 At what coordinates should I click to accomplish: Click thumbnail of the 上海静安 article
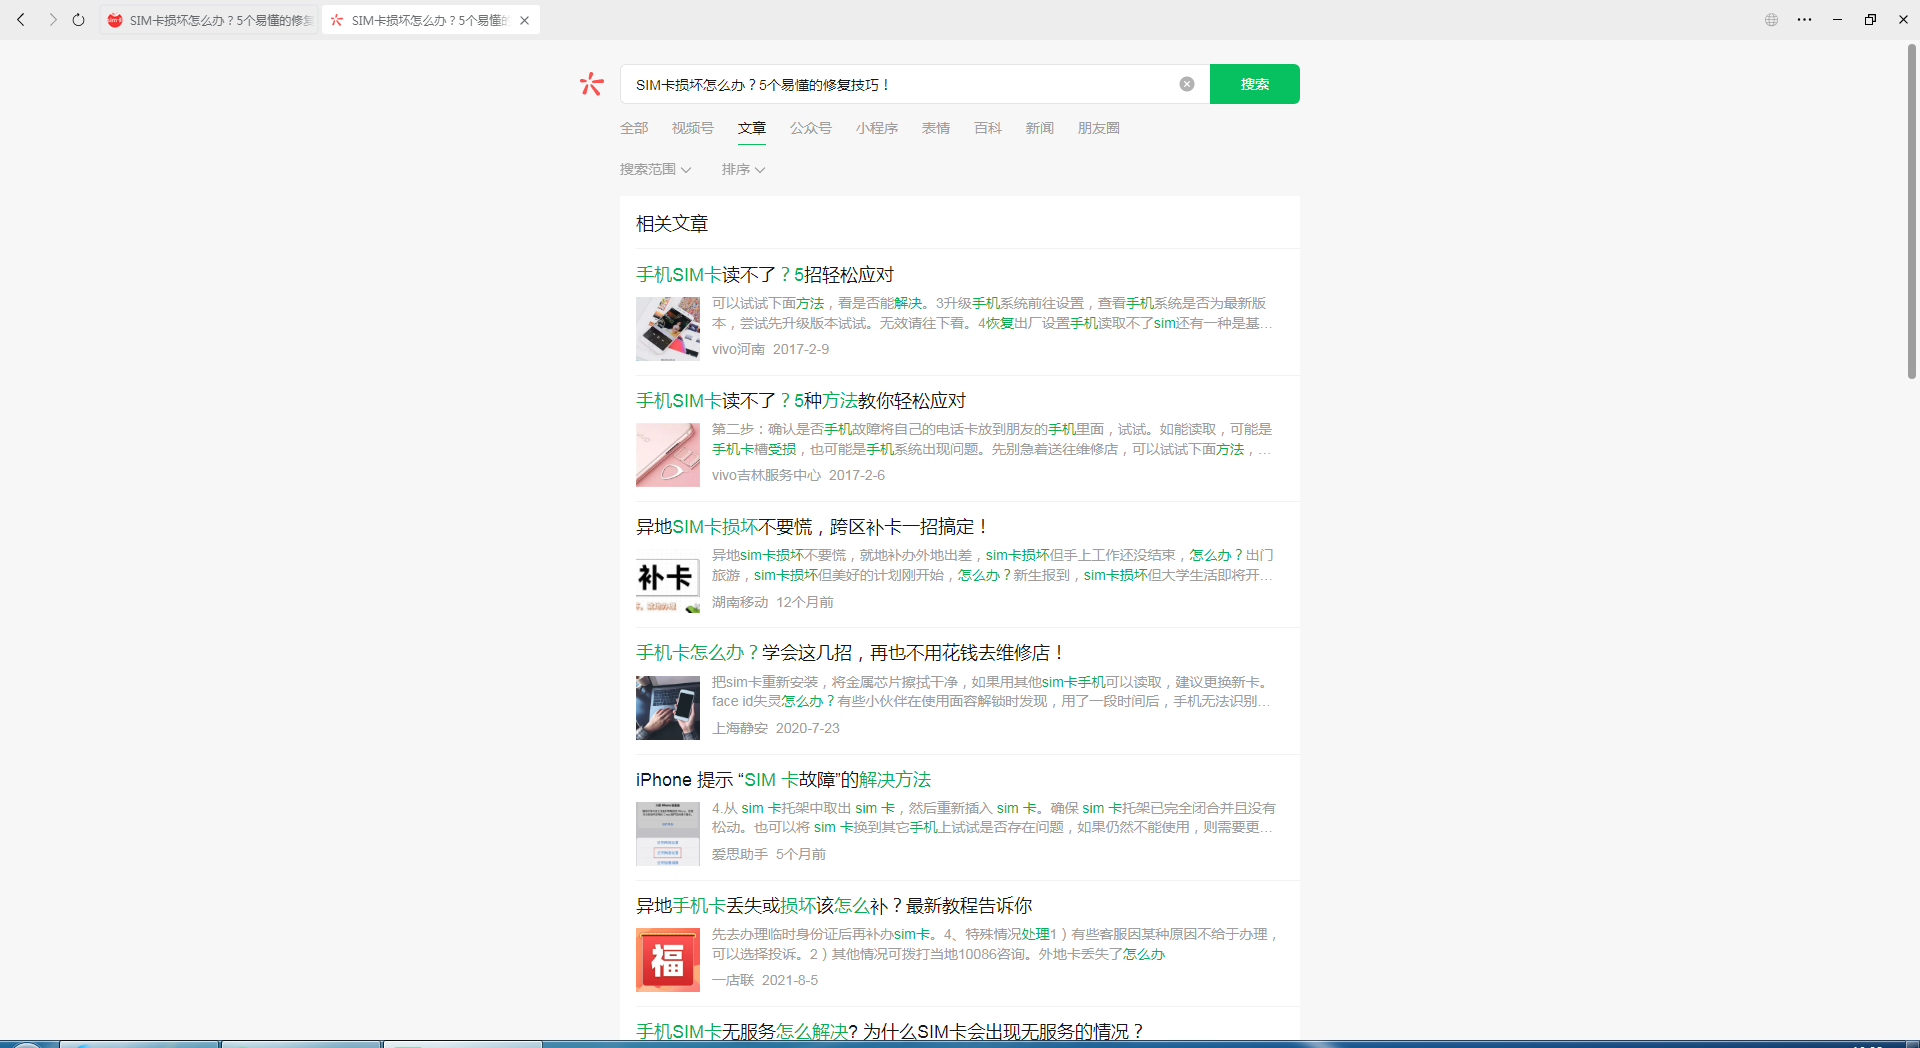pos(668,708)
